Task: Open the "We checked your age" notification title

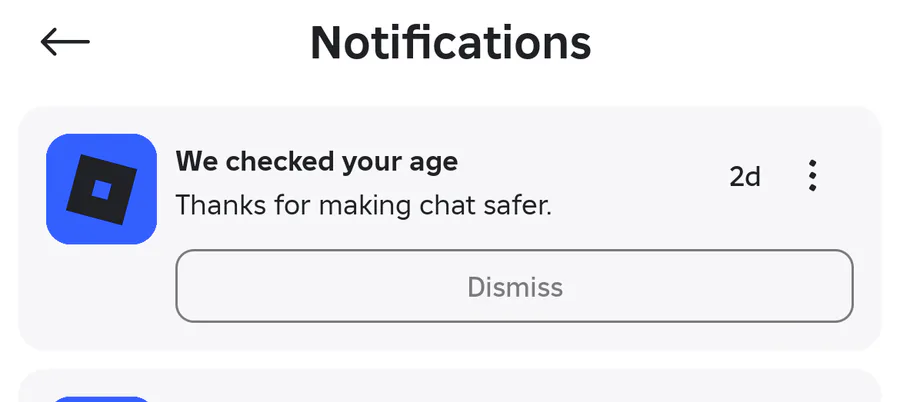Action: pyautogui.click(x=316, y=161)
